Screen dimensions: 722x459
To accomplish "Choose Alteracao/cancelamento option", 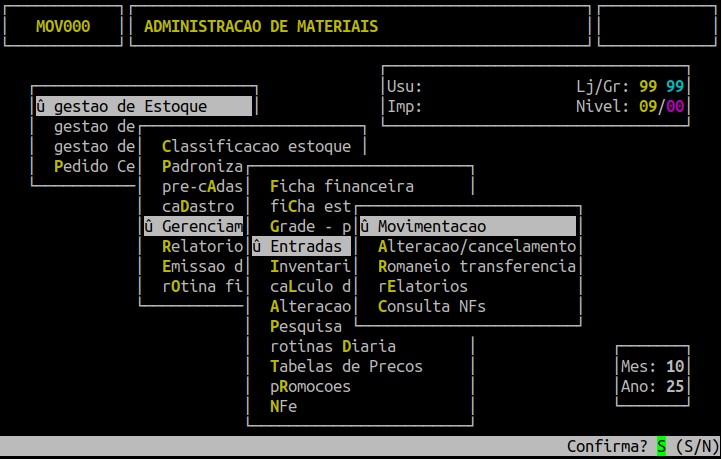I will 476,246.
